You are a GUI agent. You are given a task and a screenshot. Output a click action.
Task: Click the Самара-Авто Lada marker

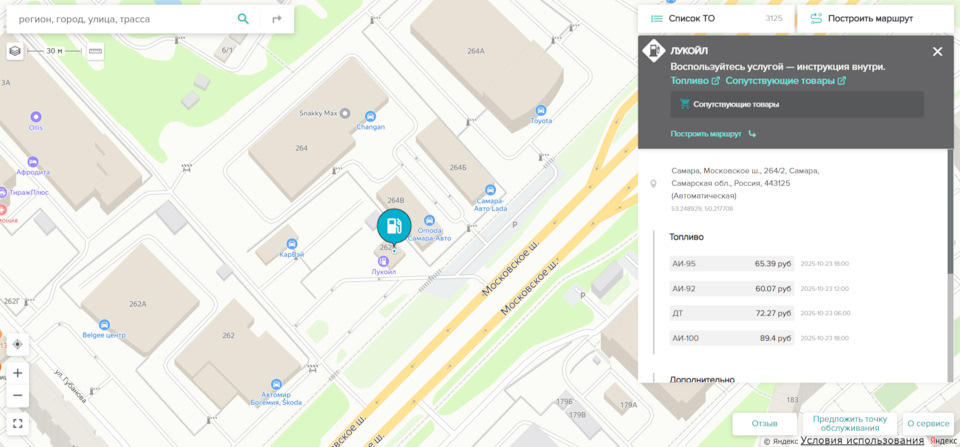tap(490, 190)
